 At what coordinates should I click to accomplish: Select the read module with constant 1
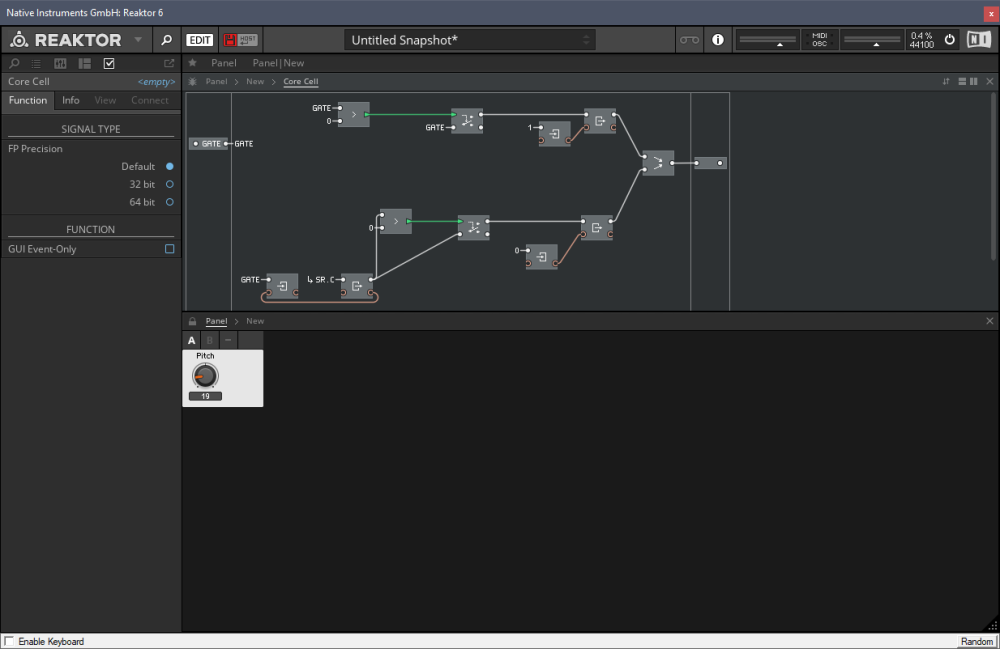click(x=554, y=134)
